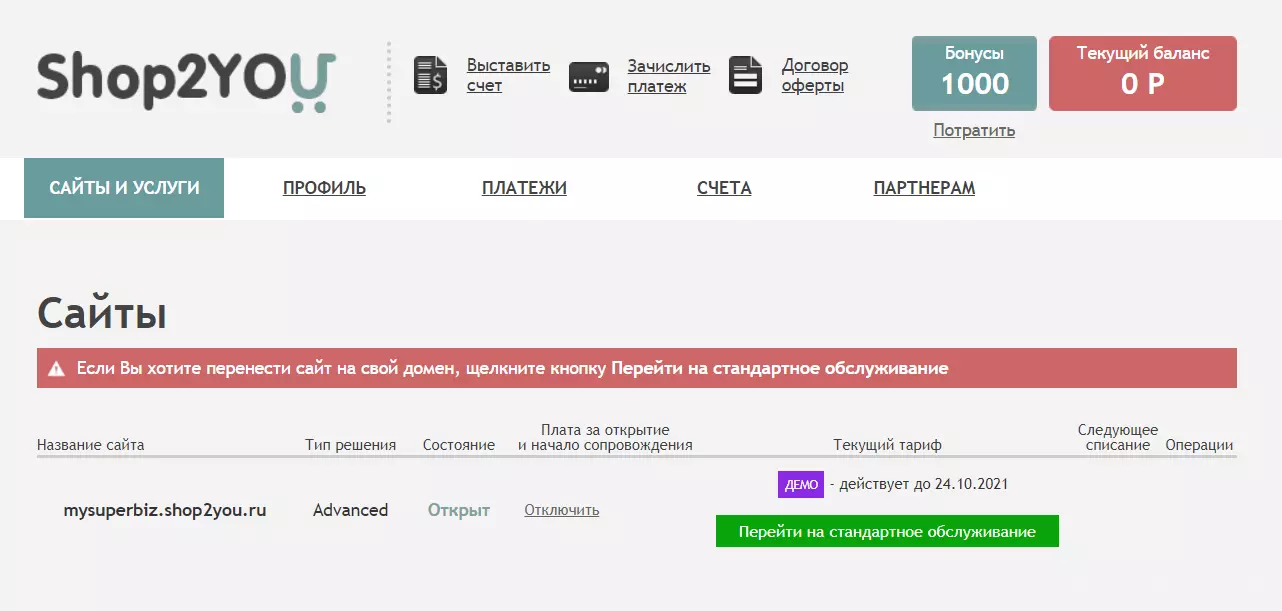Click the mysuperbiz.shop2you.ru site name
The image size is (1282, 611).
[x=165, y=510]
